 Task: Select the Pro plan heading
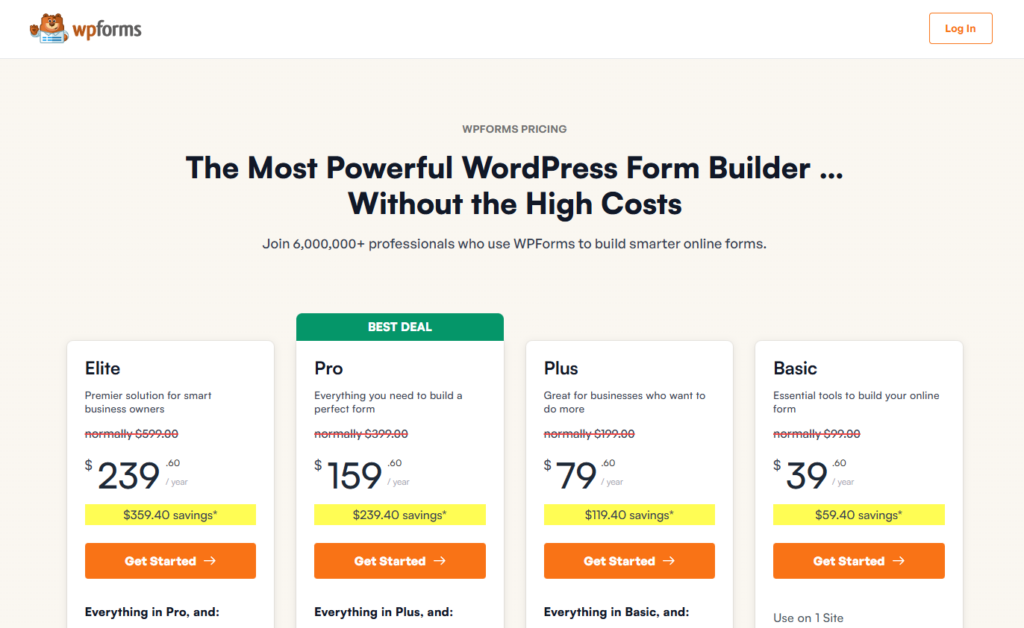[329, 368]
